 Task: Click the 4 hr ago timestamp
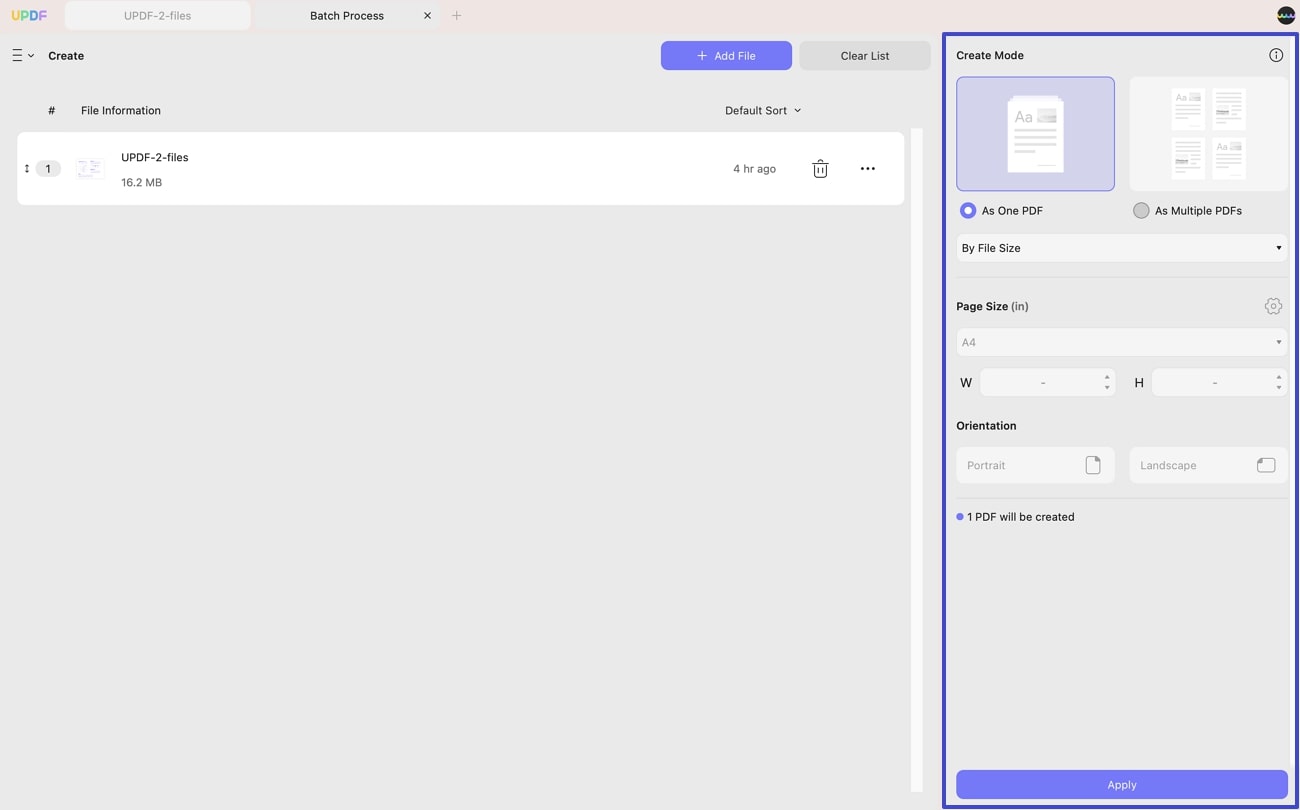(754, 169)
